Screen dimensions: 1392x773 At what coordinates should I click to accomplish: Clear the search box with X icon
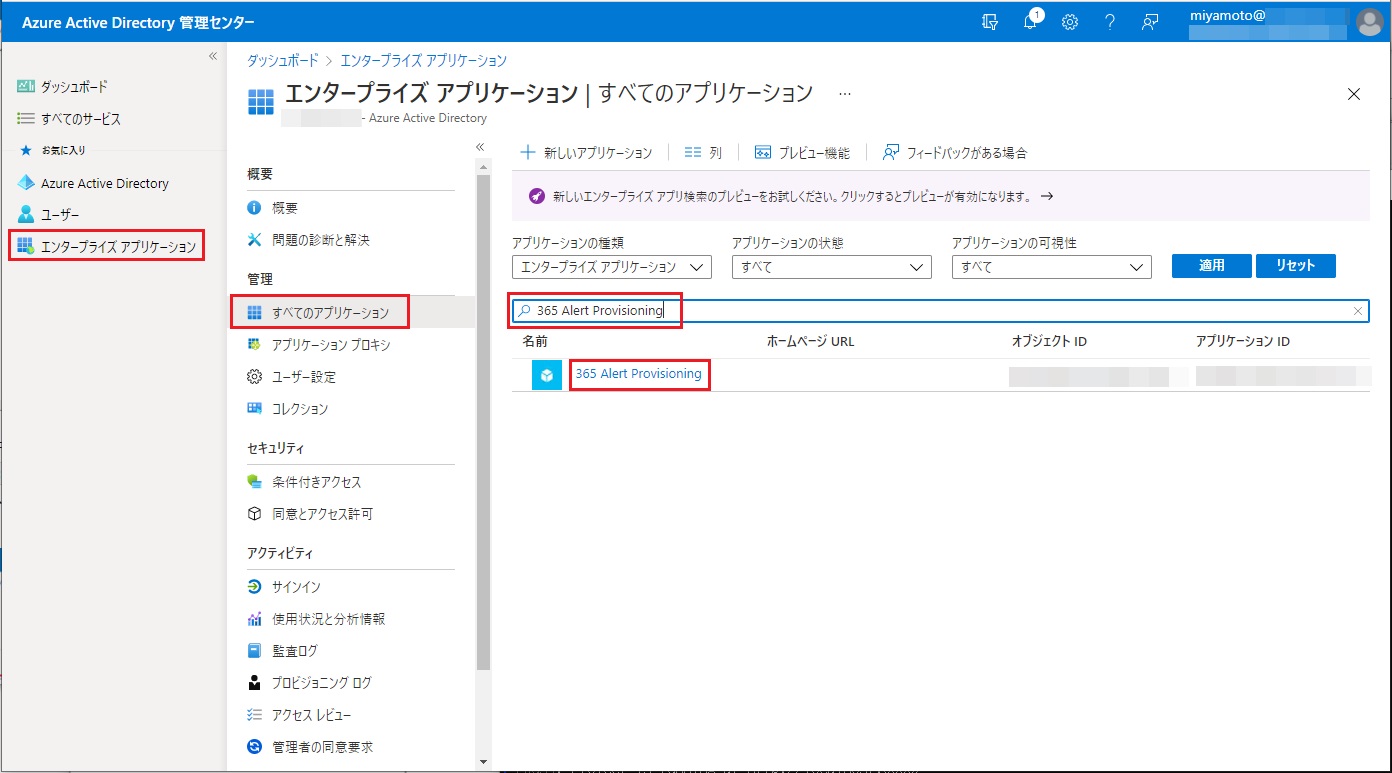point(1357,311)
